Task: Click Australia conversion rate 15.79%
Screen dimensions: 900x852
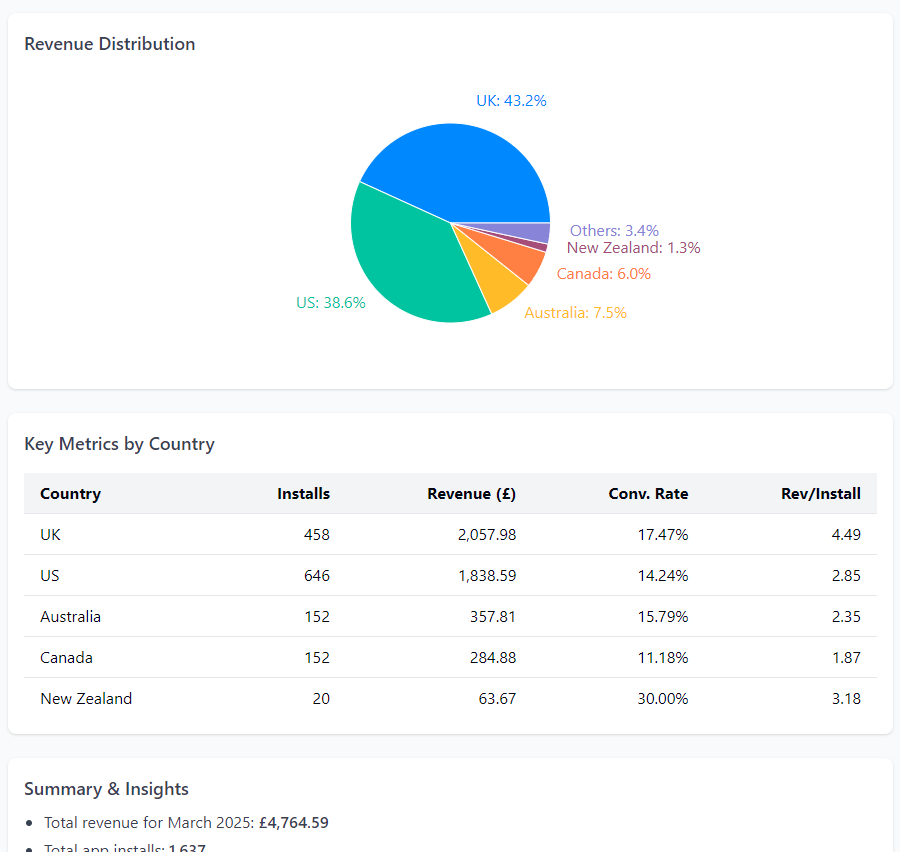Action: tap(663, 617)
